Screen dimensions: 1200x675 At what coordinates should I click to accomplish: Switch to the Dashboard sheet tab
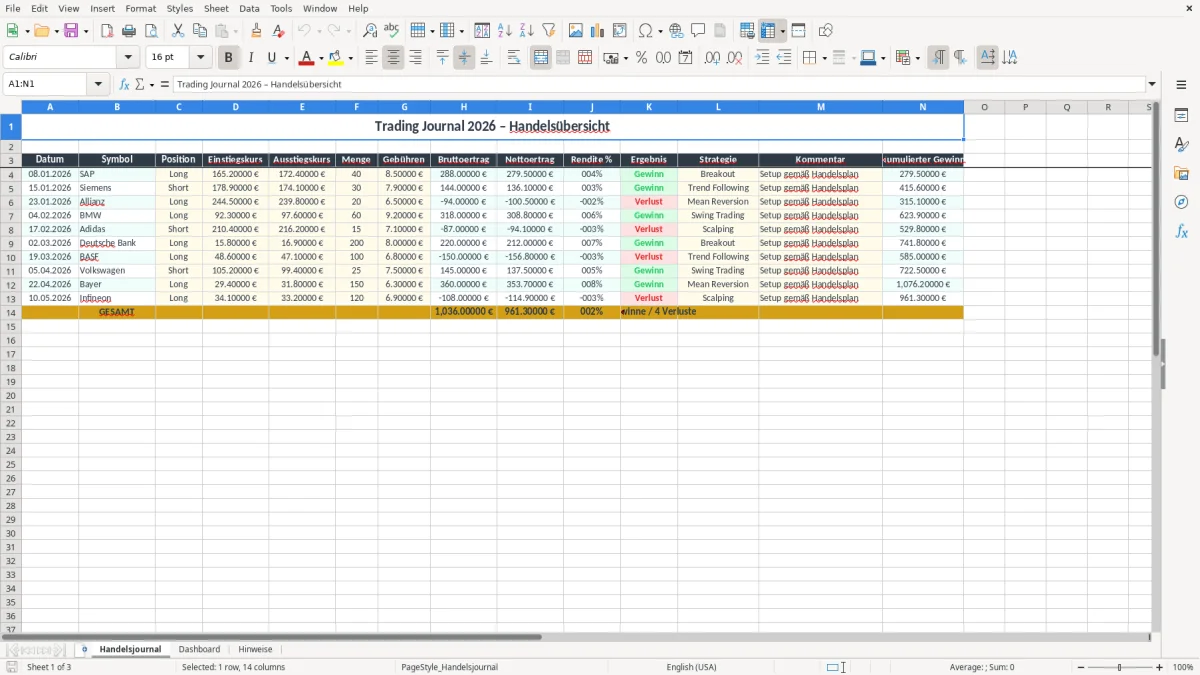pyautogui.click(x=199, y=649)
